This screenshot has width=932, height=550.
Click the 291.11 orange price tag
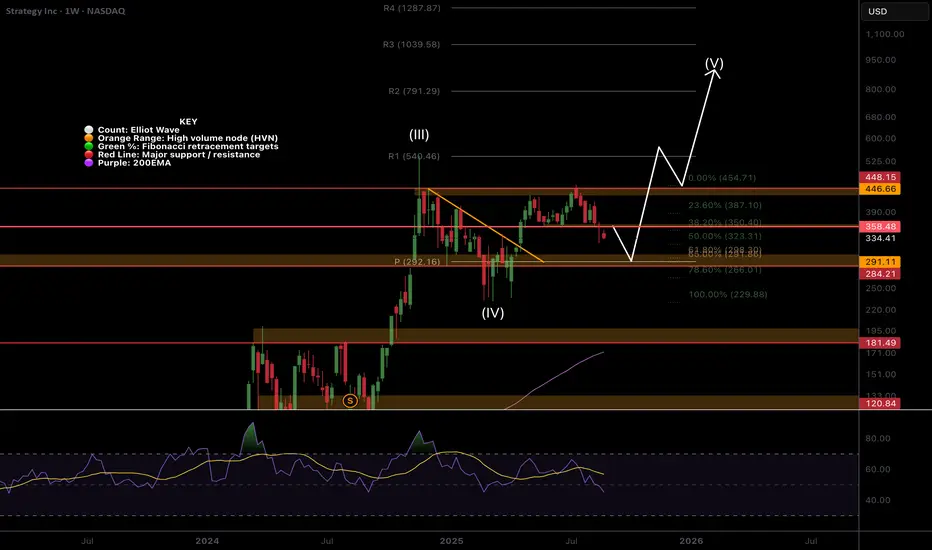(x=880, y=262)
